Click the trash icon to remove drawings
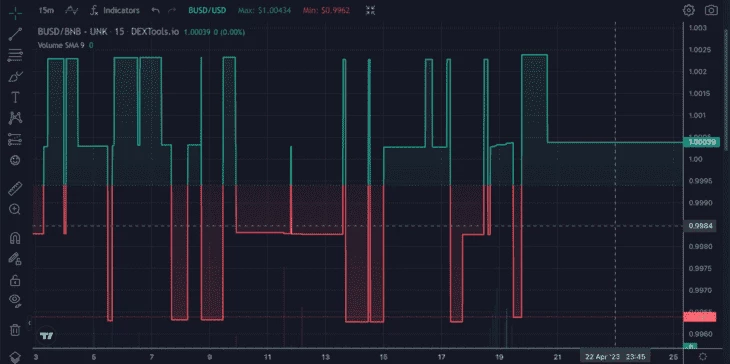 [15, 330]
